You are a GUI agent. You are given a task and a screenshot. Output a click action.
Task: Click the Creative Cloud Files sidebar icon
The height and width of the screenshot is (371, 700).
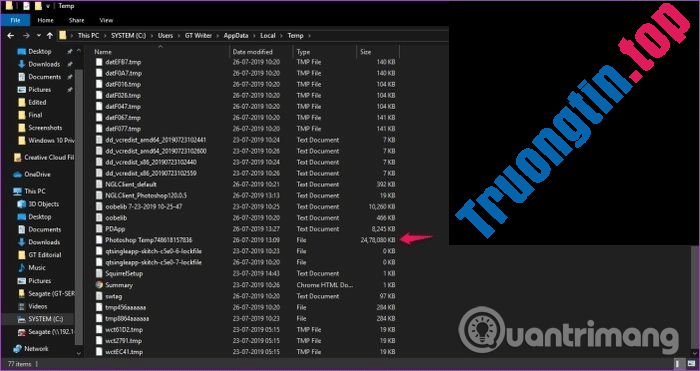tap(17, 157)
